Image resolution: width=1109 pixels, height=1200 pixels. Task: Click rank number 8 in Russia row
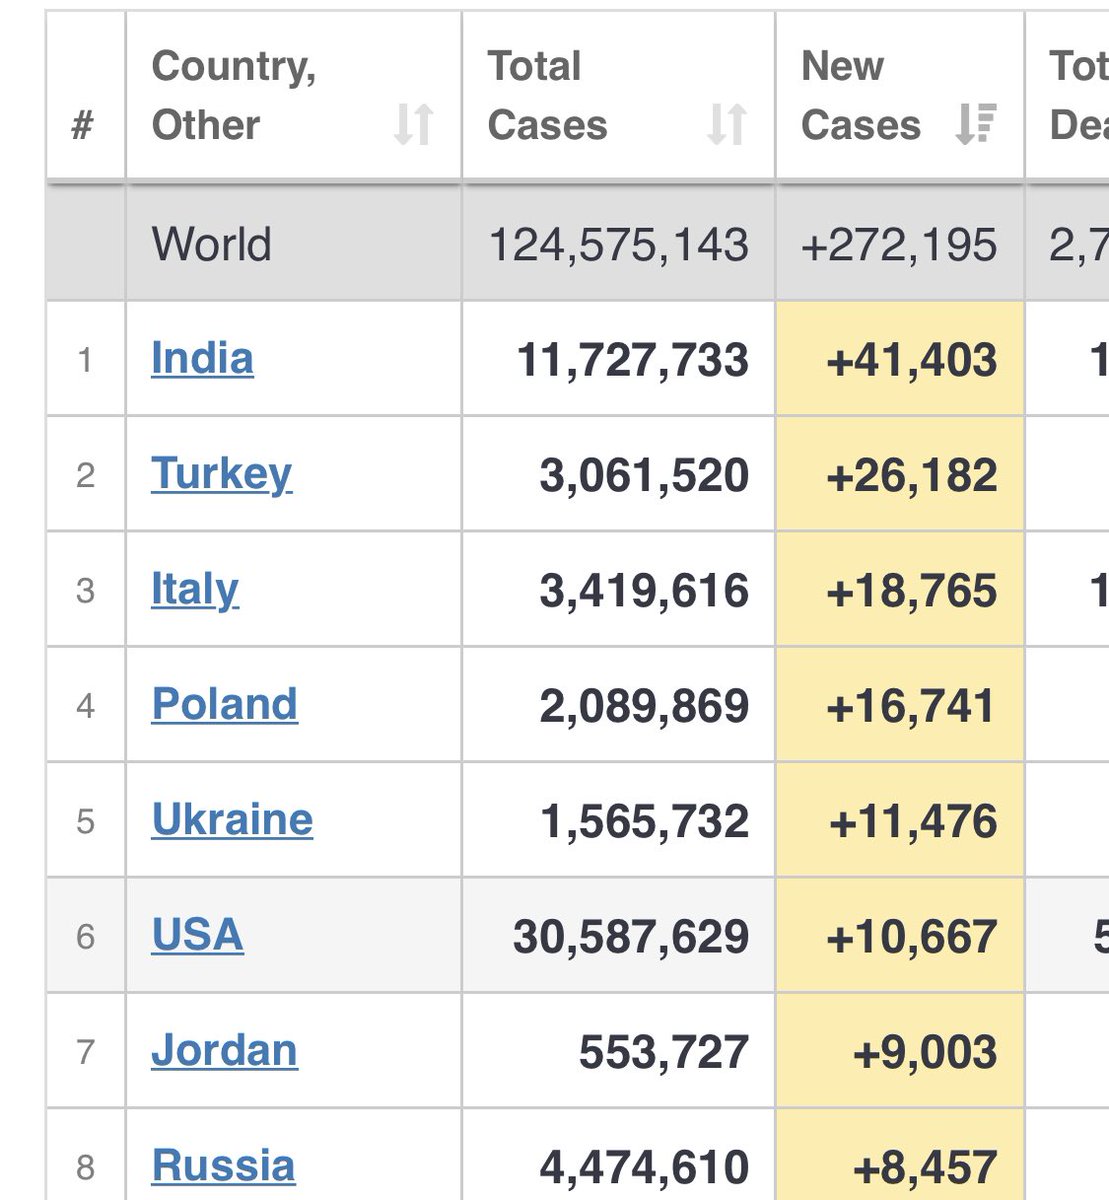[85, 1167]
